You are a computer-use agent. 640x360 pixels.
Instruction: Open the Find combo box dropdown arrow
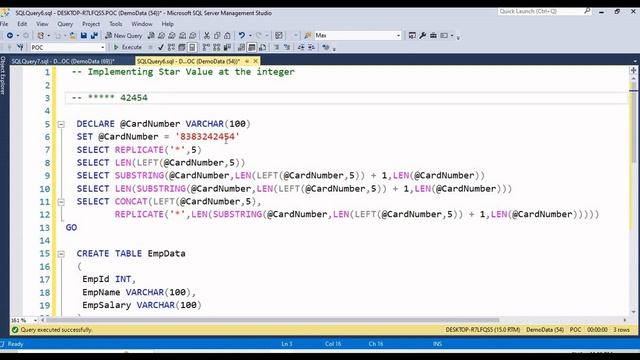coord(398,36)
